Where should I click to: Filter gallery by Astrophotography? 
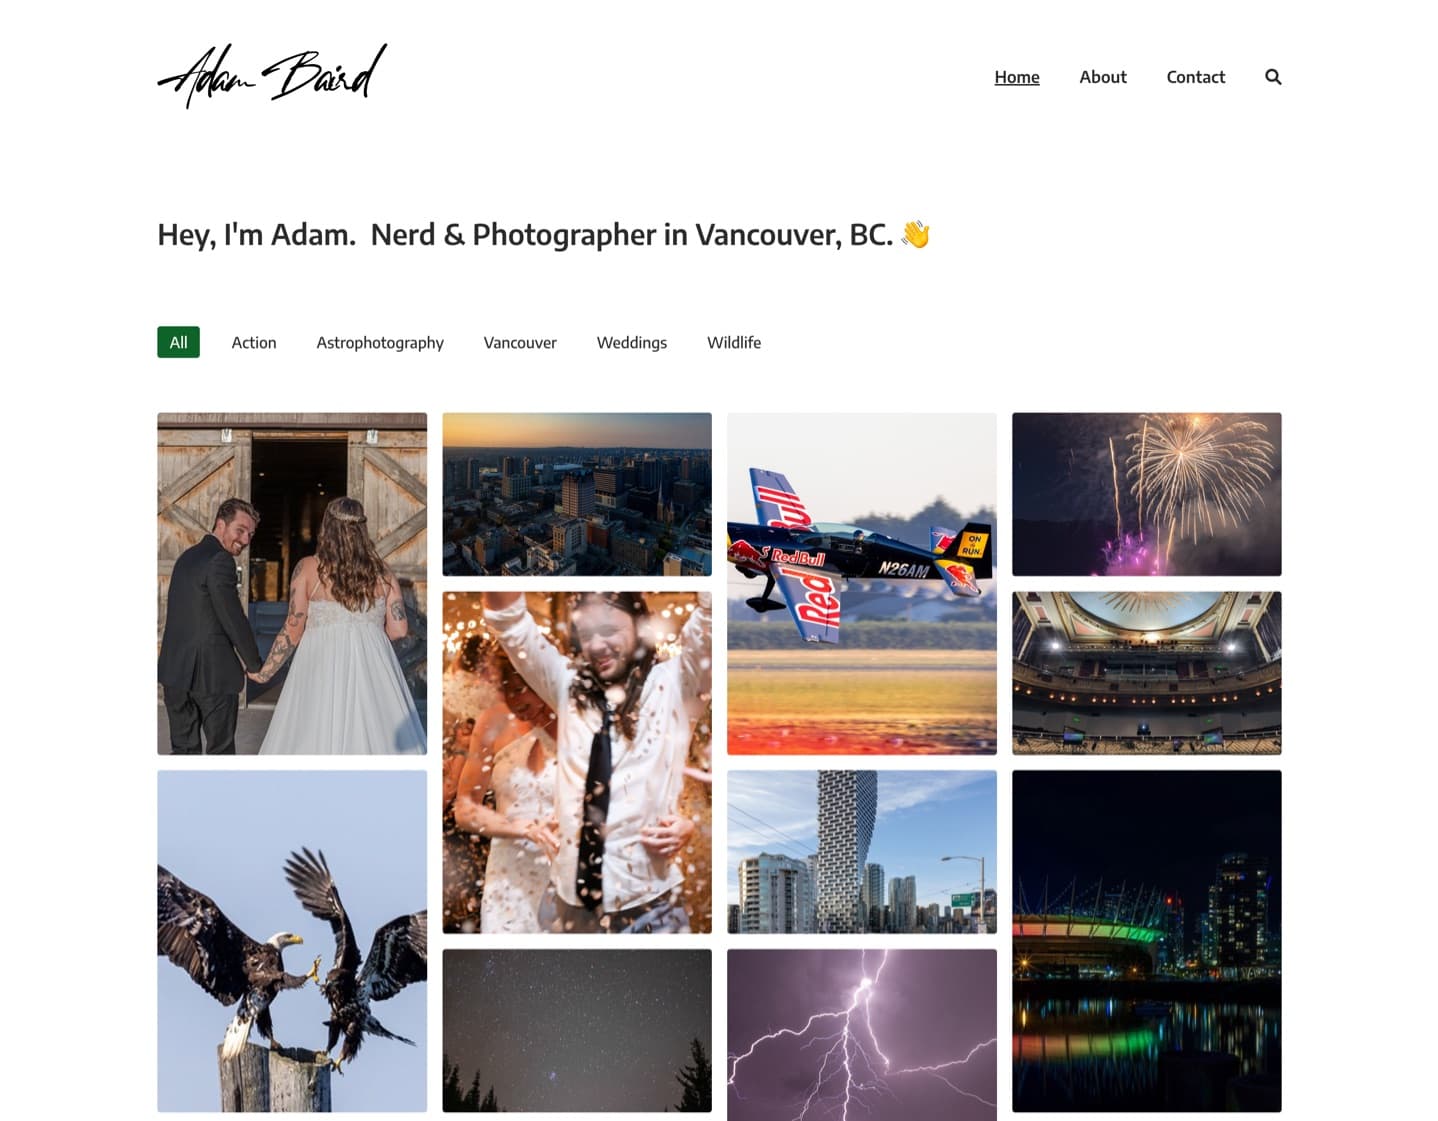pos(380,342)
